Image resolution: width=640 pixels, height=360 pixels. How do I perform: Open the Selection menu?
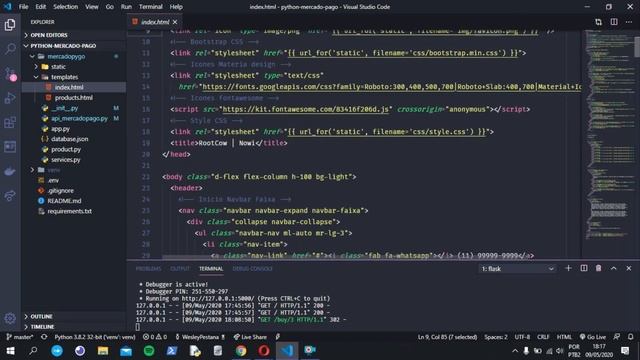tap(65, 7)
